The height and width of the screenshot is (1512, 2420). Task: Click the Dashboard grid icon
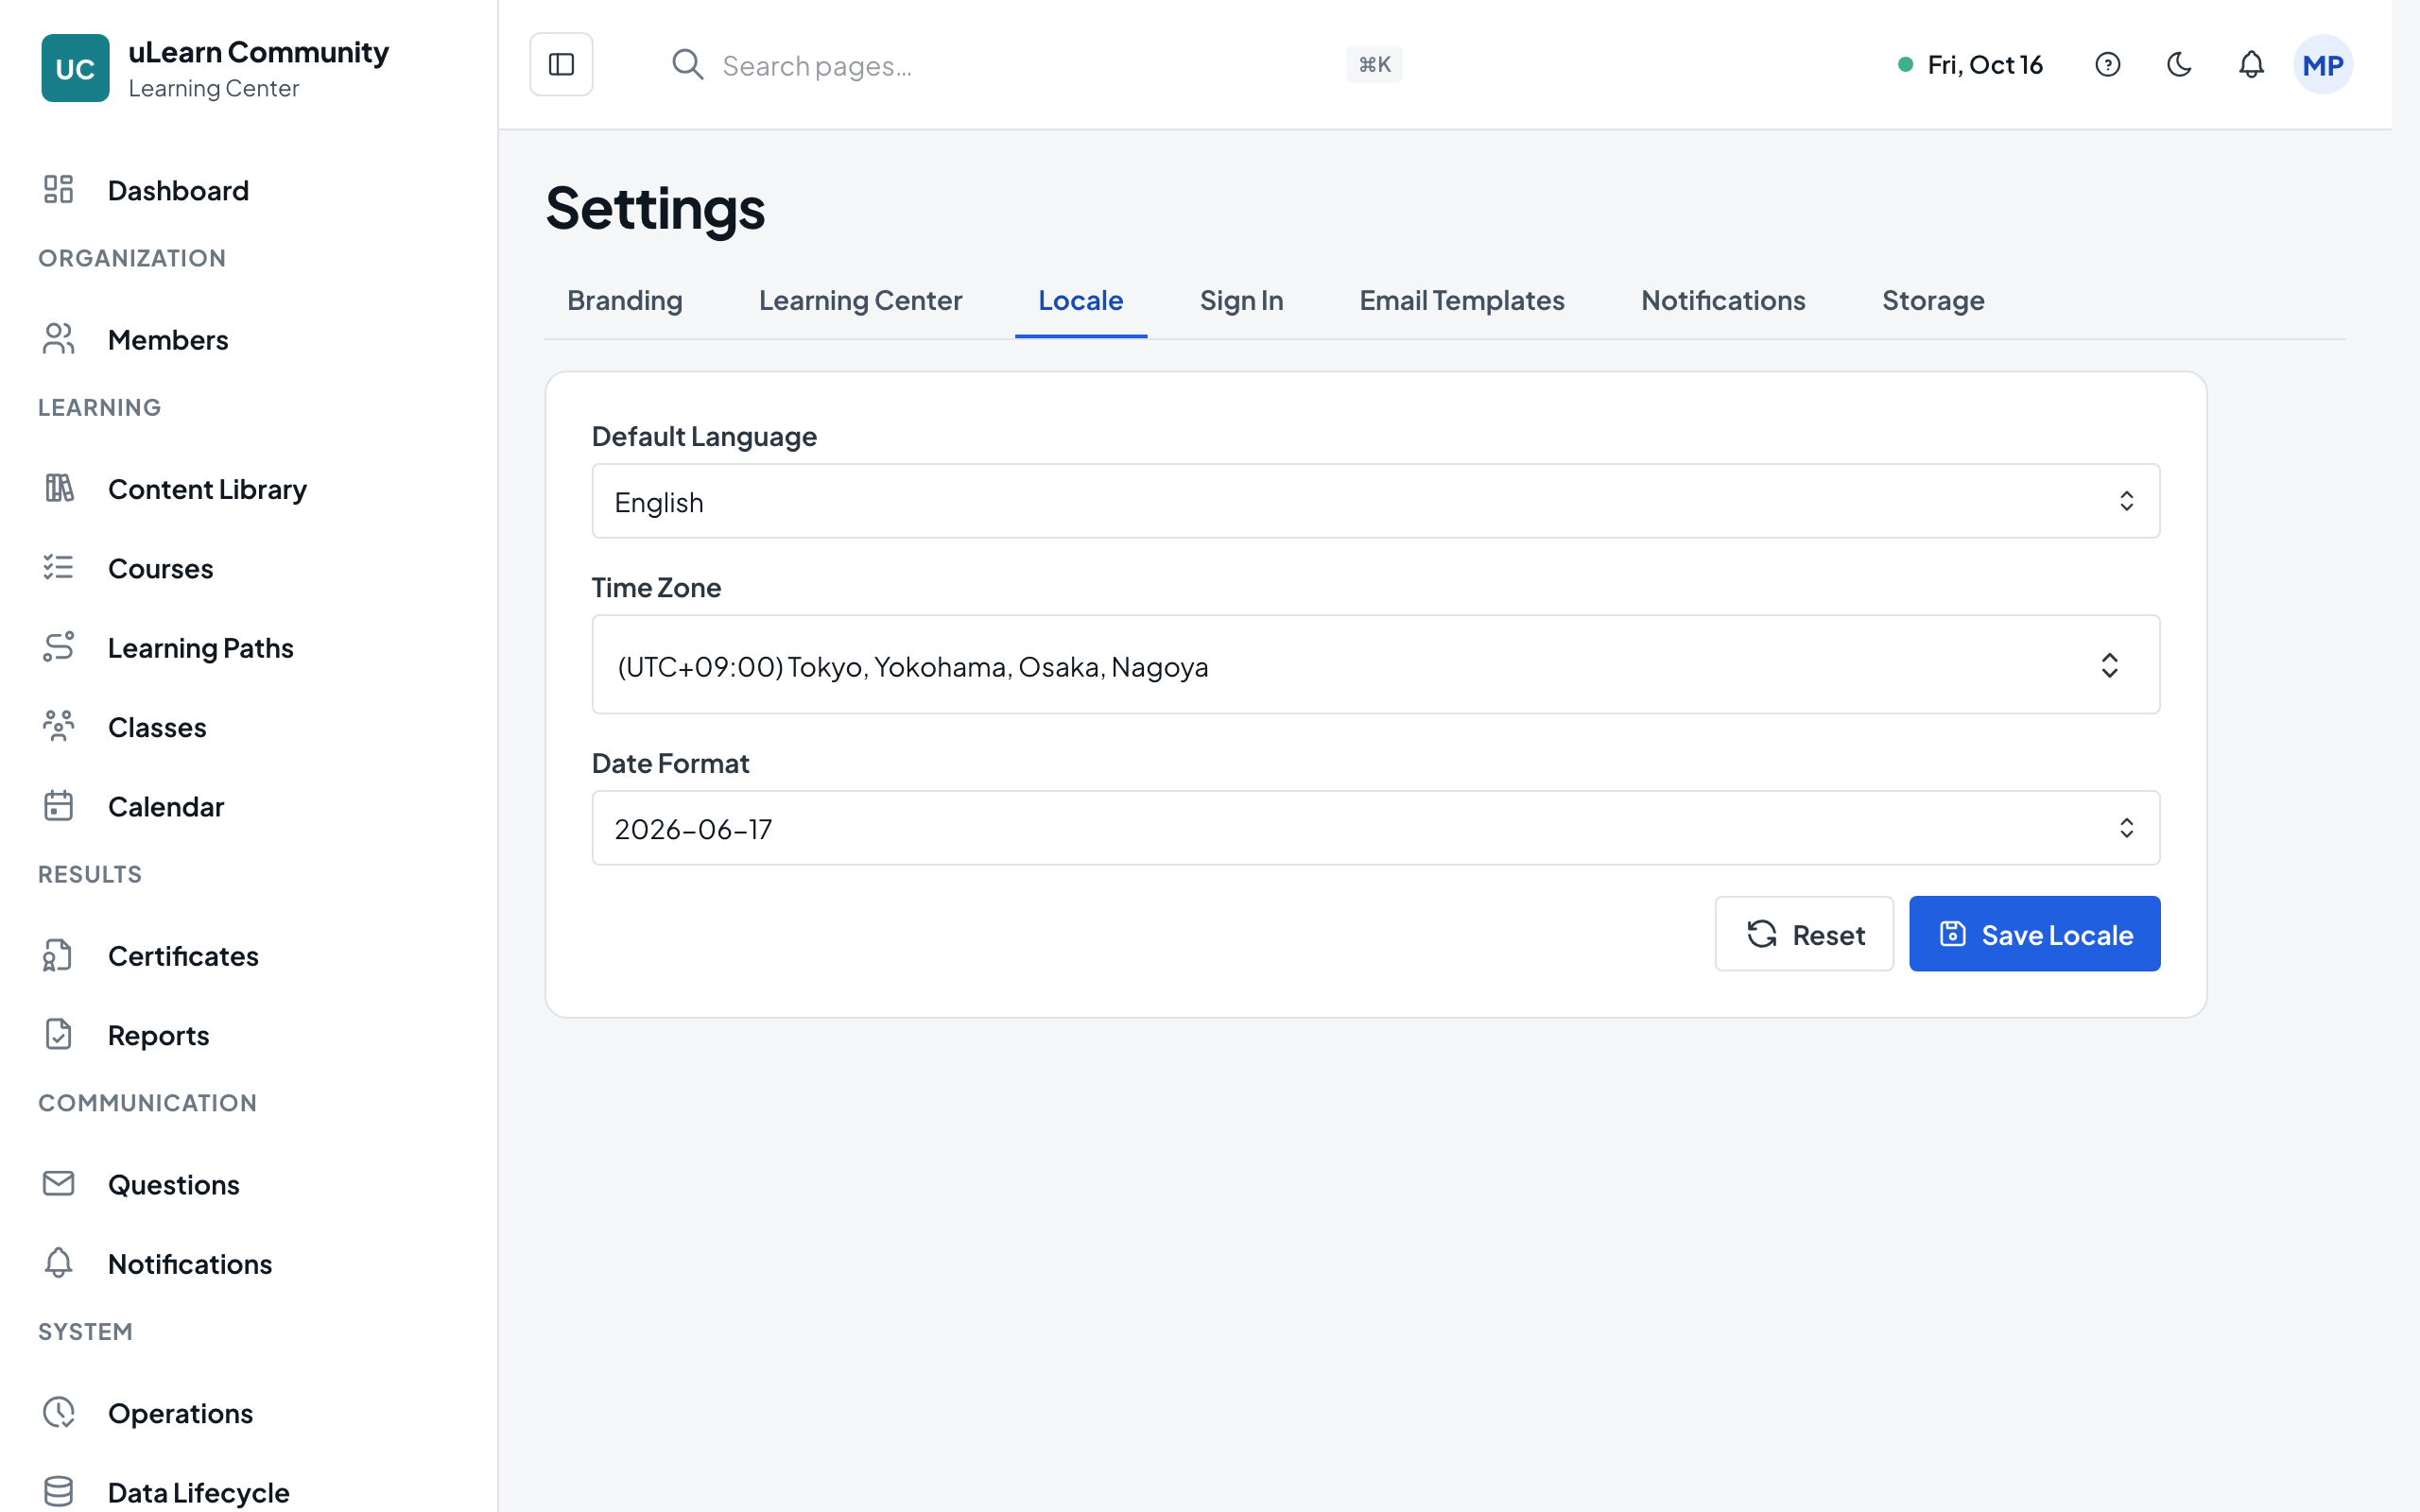click(59, 189)
